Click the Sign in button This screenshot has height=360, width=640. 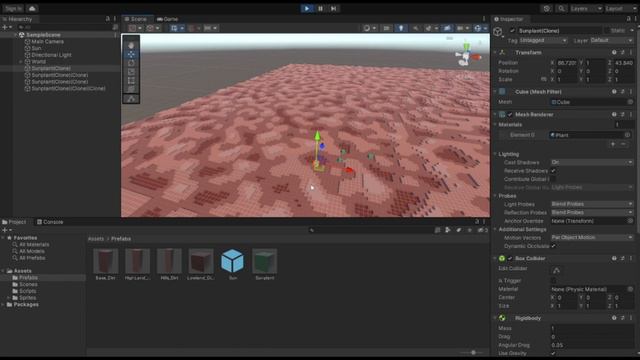13,8
